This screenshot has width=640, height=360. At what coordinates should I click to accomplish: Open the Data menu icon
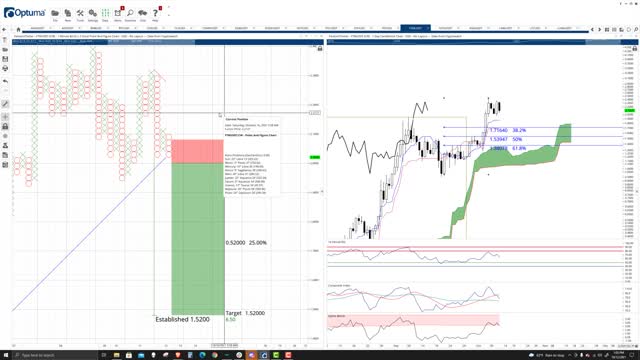[105, 13]
